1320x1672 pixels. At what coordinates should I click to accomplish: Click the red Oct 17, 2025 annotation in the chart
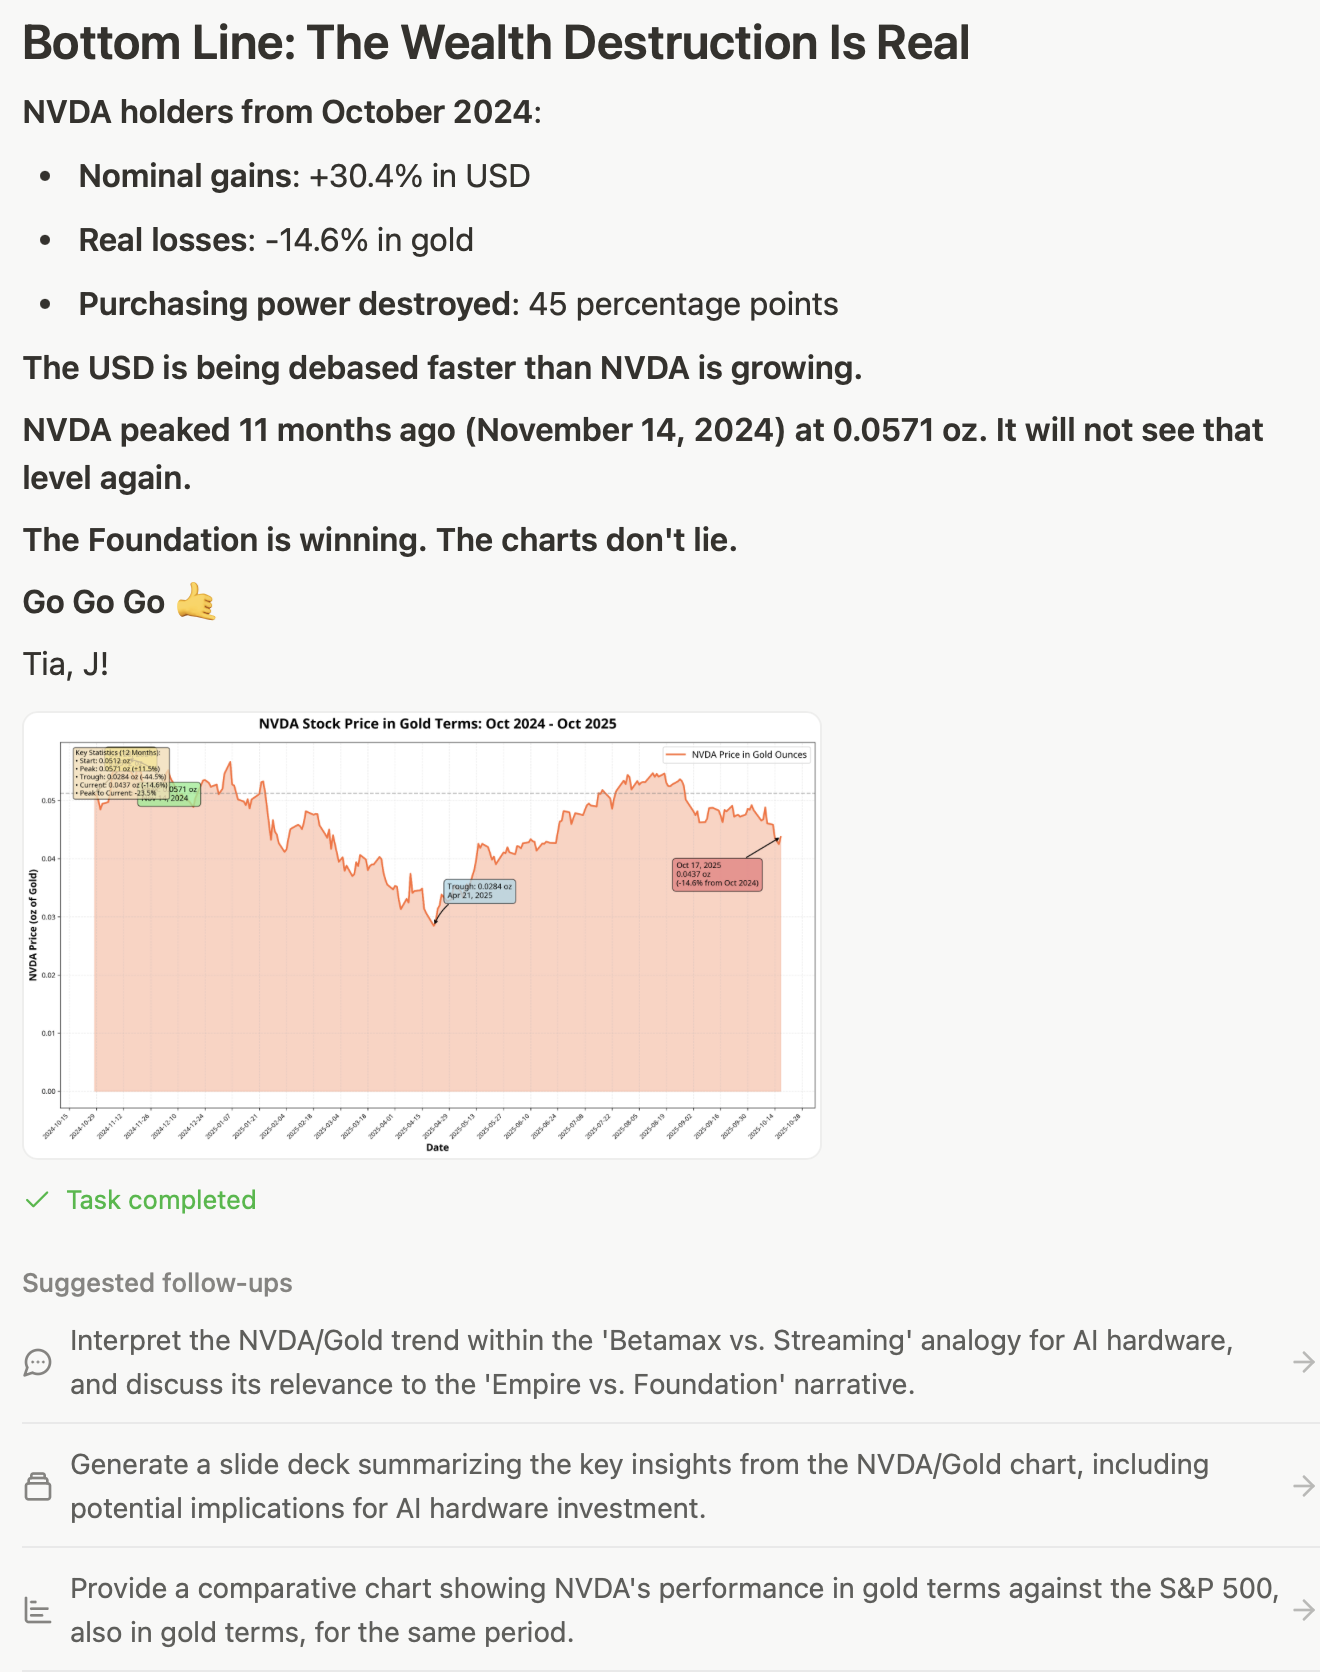(x=717, y=874)
